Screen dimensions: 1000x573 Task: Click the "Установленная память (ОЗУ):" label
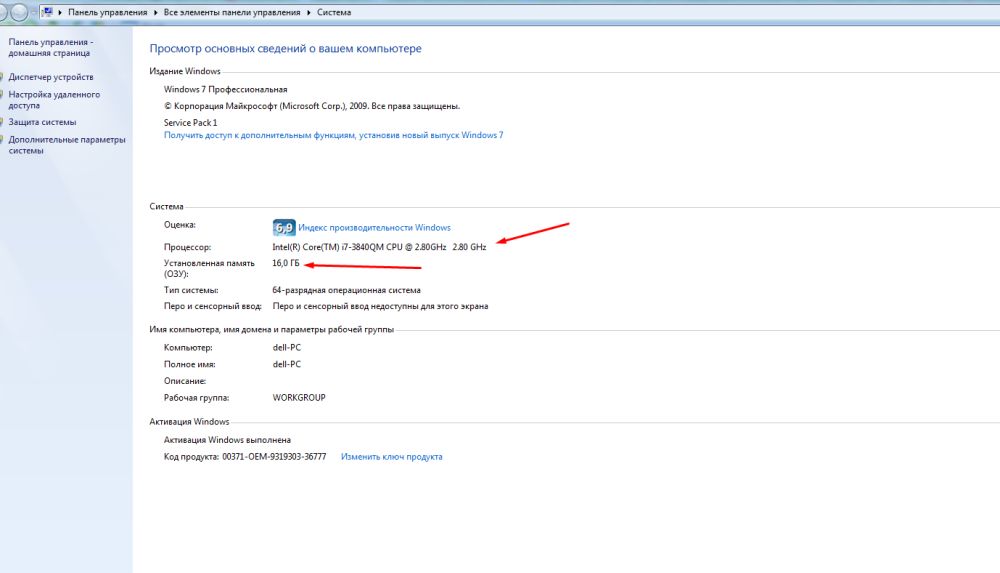pos(209,268)
